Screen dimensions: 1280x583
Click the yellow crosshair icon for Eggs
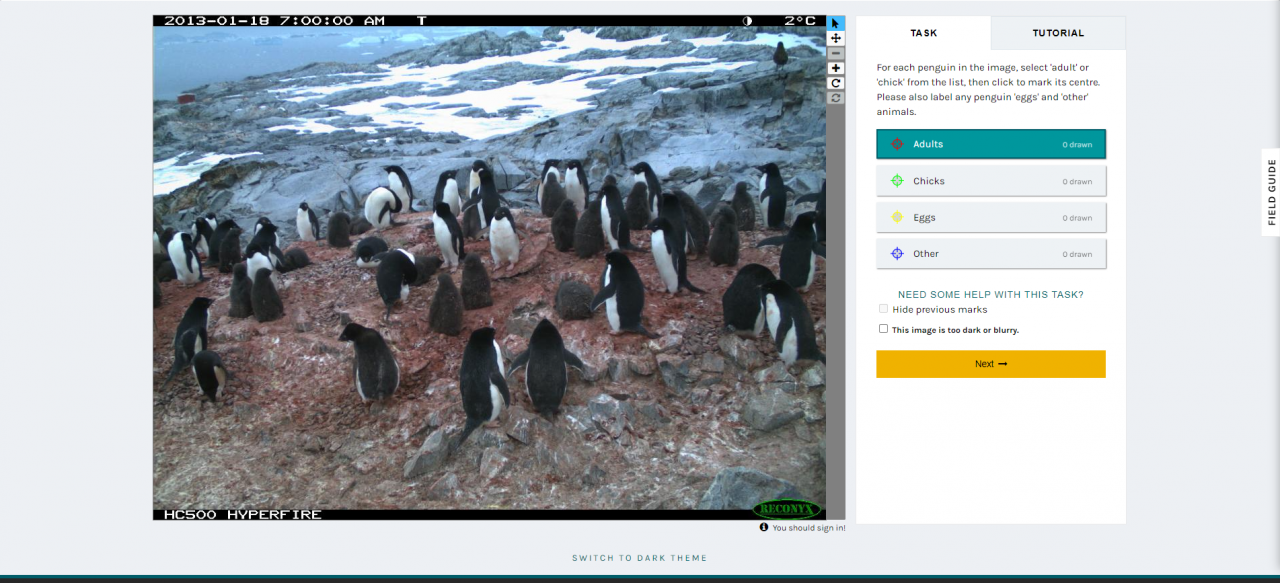[x=897, y=217]
